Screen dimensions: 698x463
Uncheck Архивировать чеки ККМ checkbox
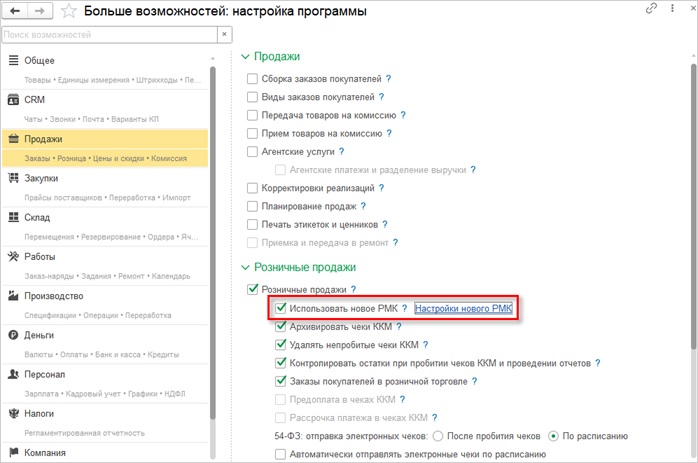pyautogui.click(x=280, y=326)
